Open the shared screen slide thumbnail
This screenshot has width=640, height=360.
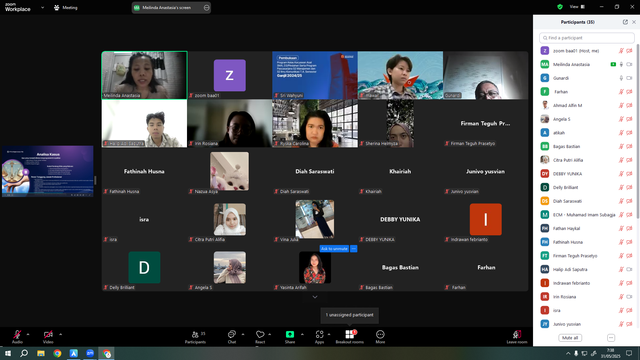point(48,171)
